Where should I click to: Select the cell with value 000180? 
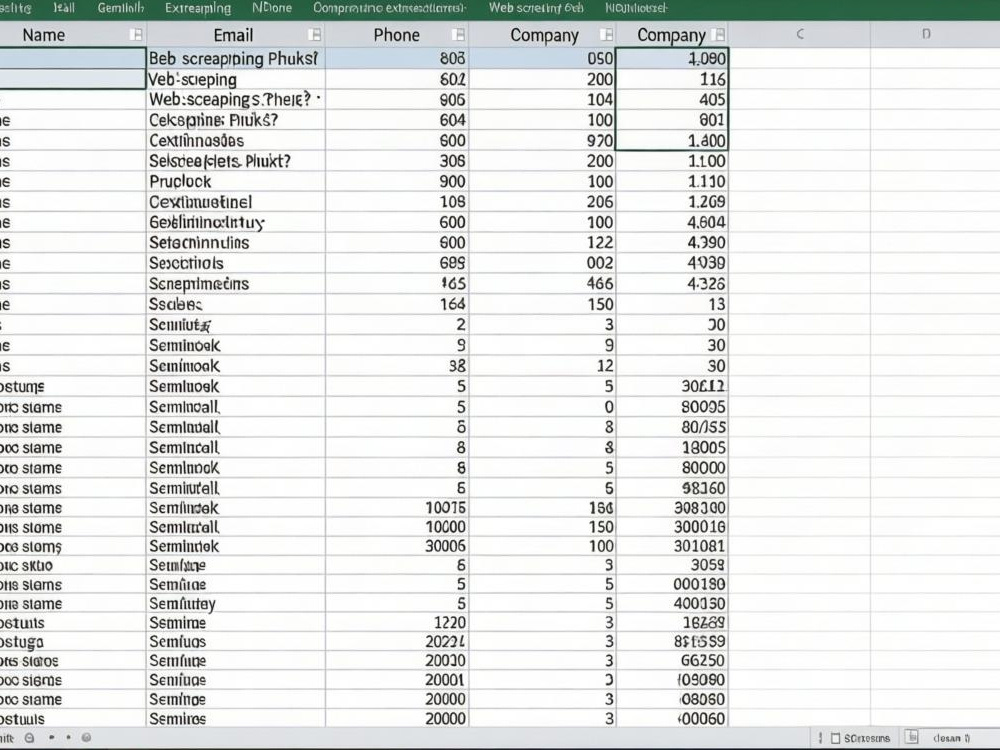[x=672, y=584]
